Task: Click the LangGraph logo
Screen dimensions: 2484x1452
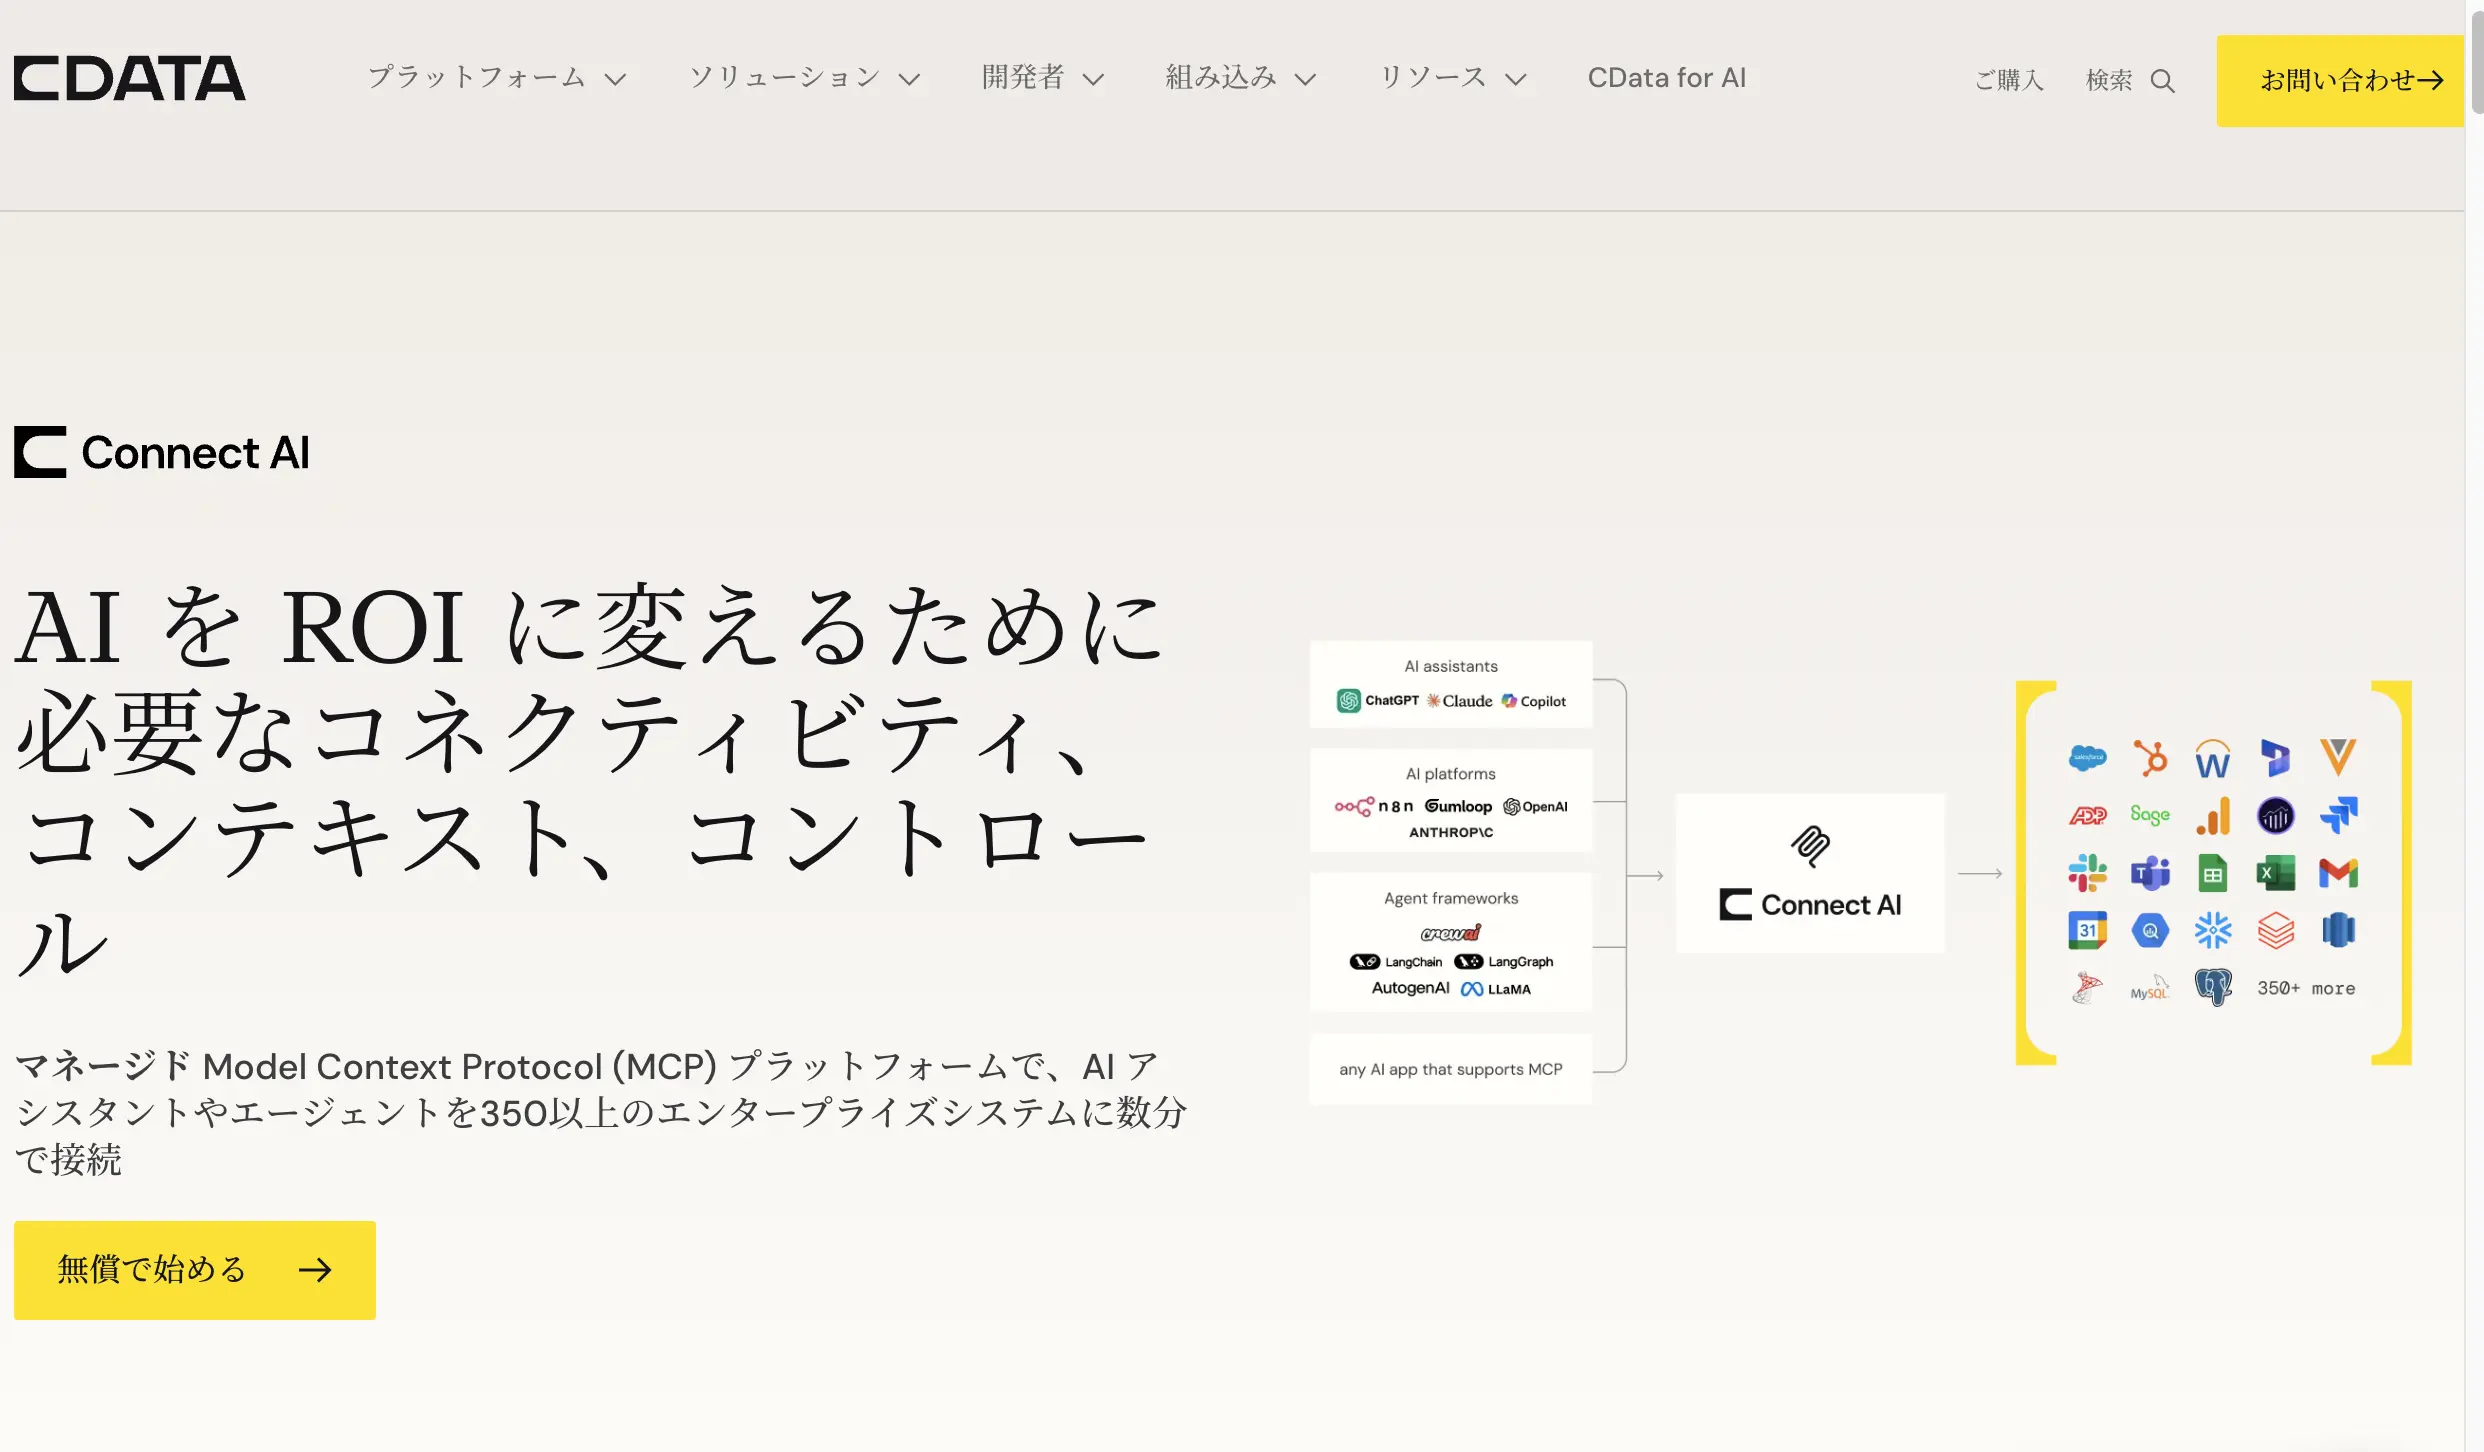Action: (x=1503, y=962)
